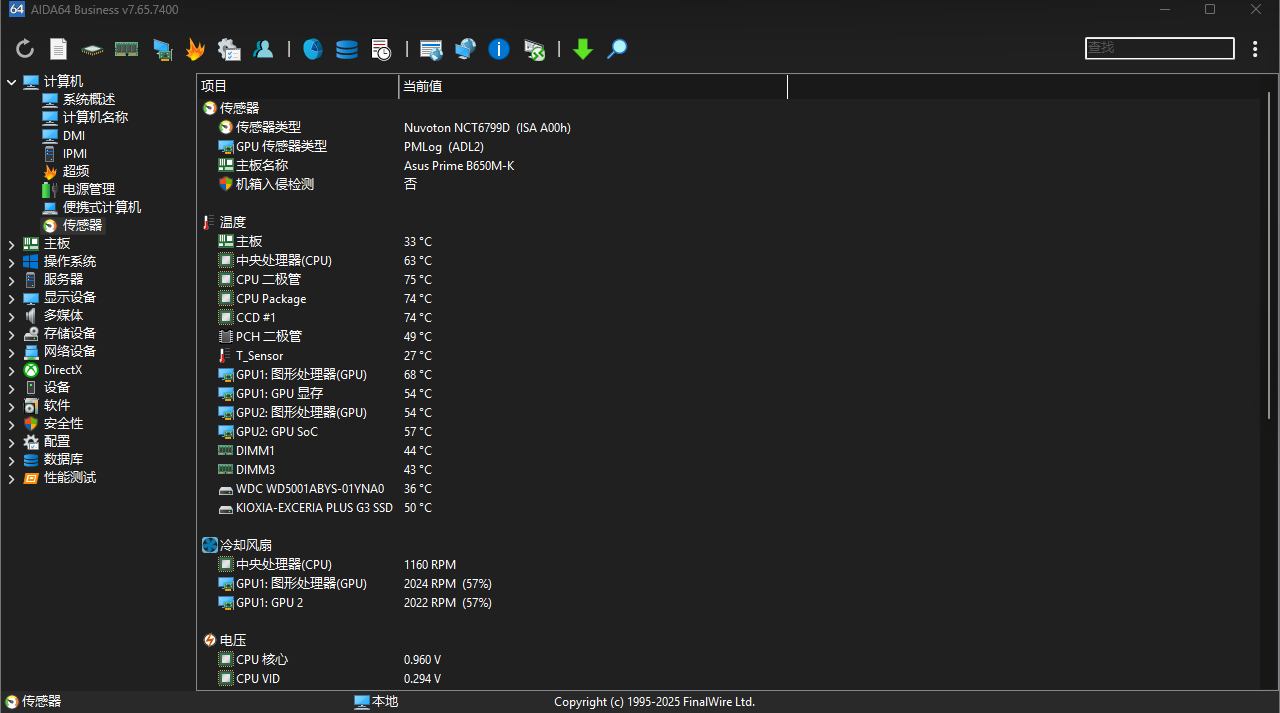Click the blue magnifier search icon
The width and height of the screenshot is (1280, 713).
pyautogui.click(x=617, y=49)
